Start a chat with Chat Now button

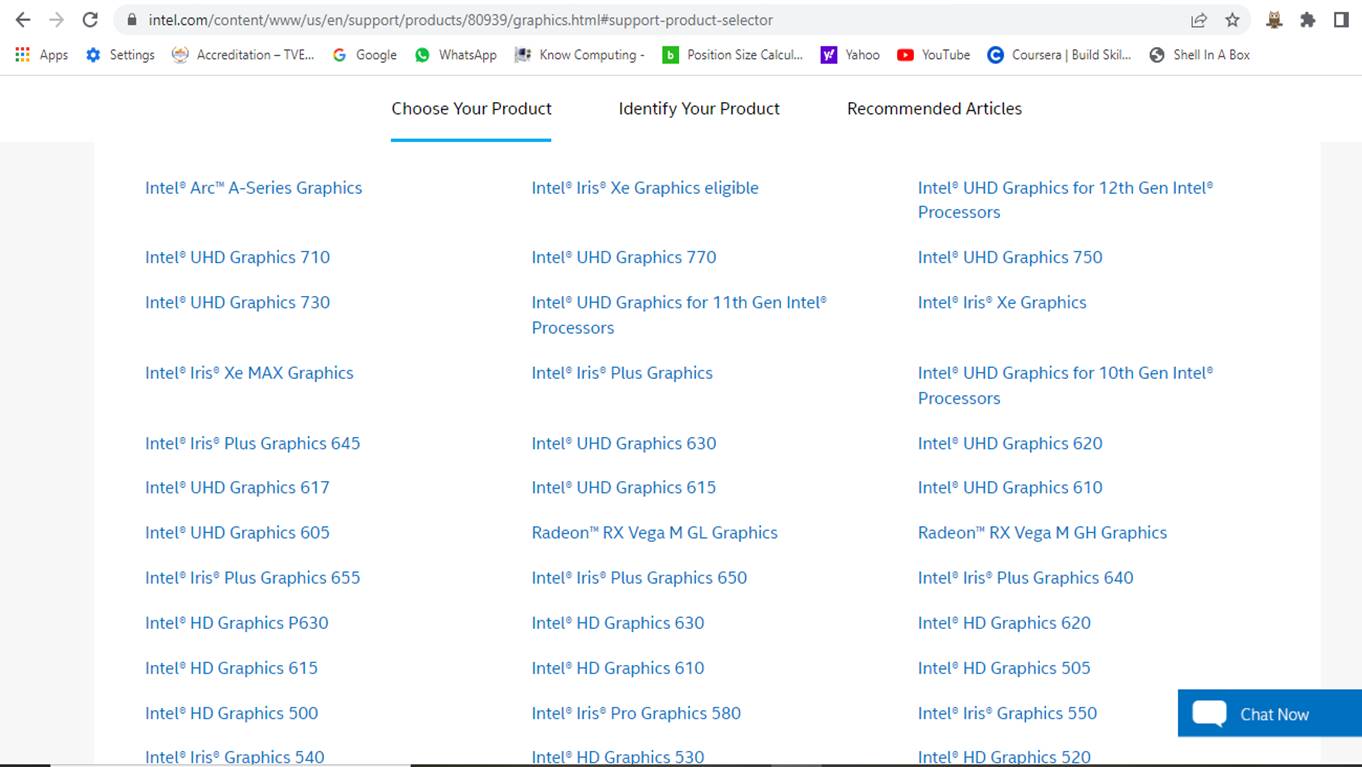(x=1269, y=714)
